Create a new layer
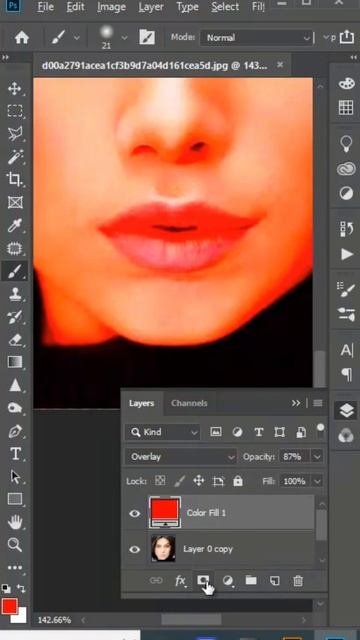Screen dimensions: 360x640 275,580
